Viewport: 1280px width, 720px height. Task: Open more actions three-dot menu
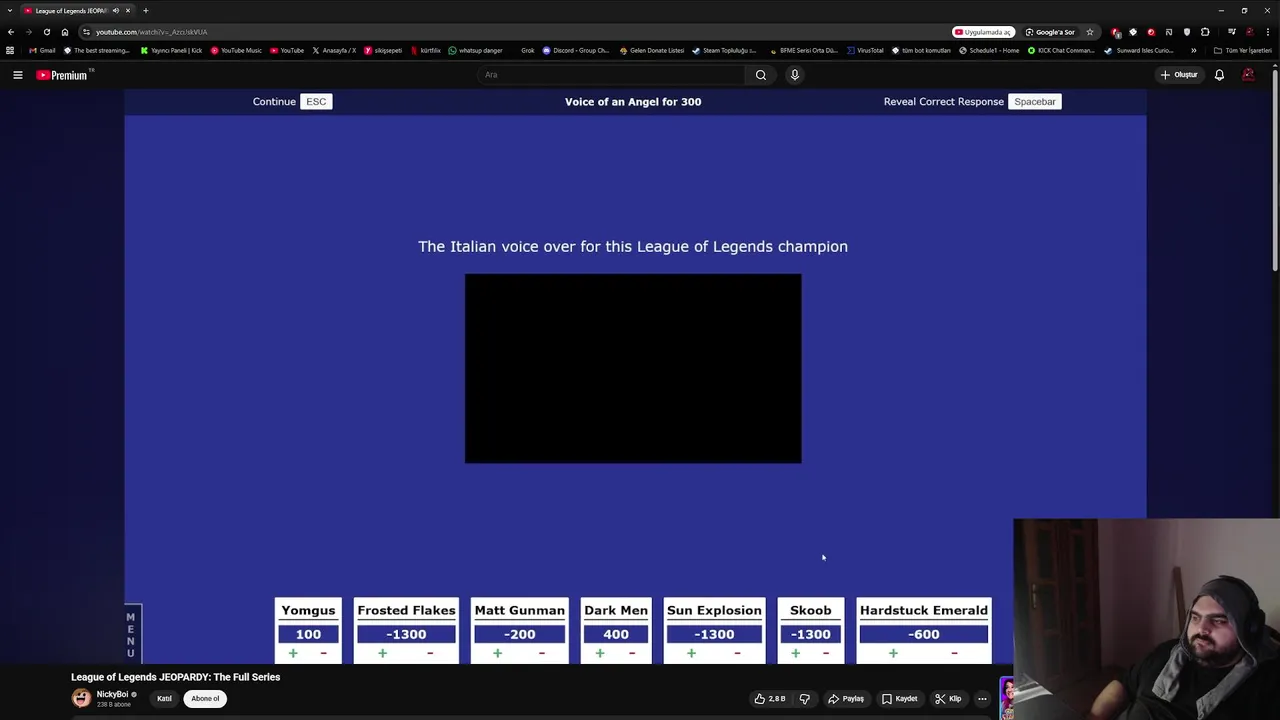coord(982,699)
